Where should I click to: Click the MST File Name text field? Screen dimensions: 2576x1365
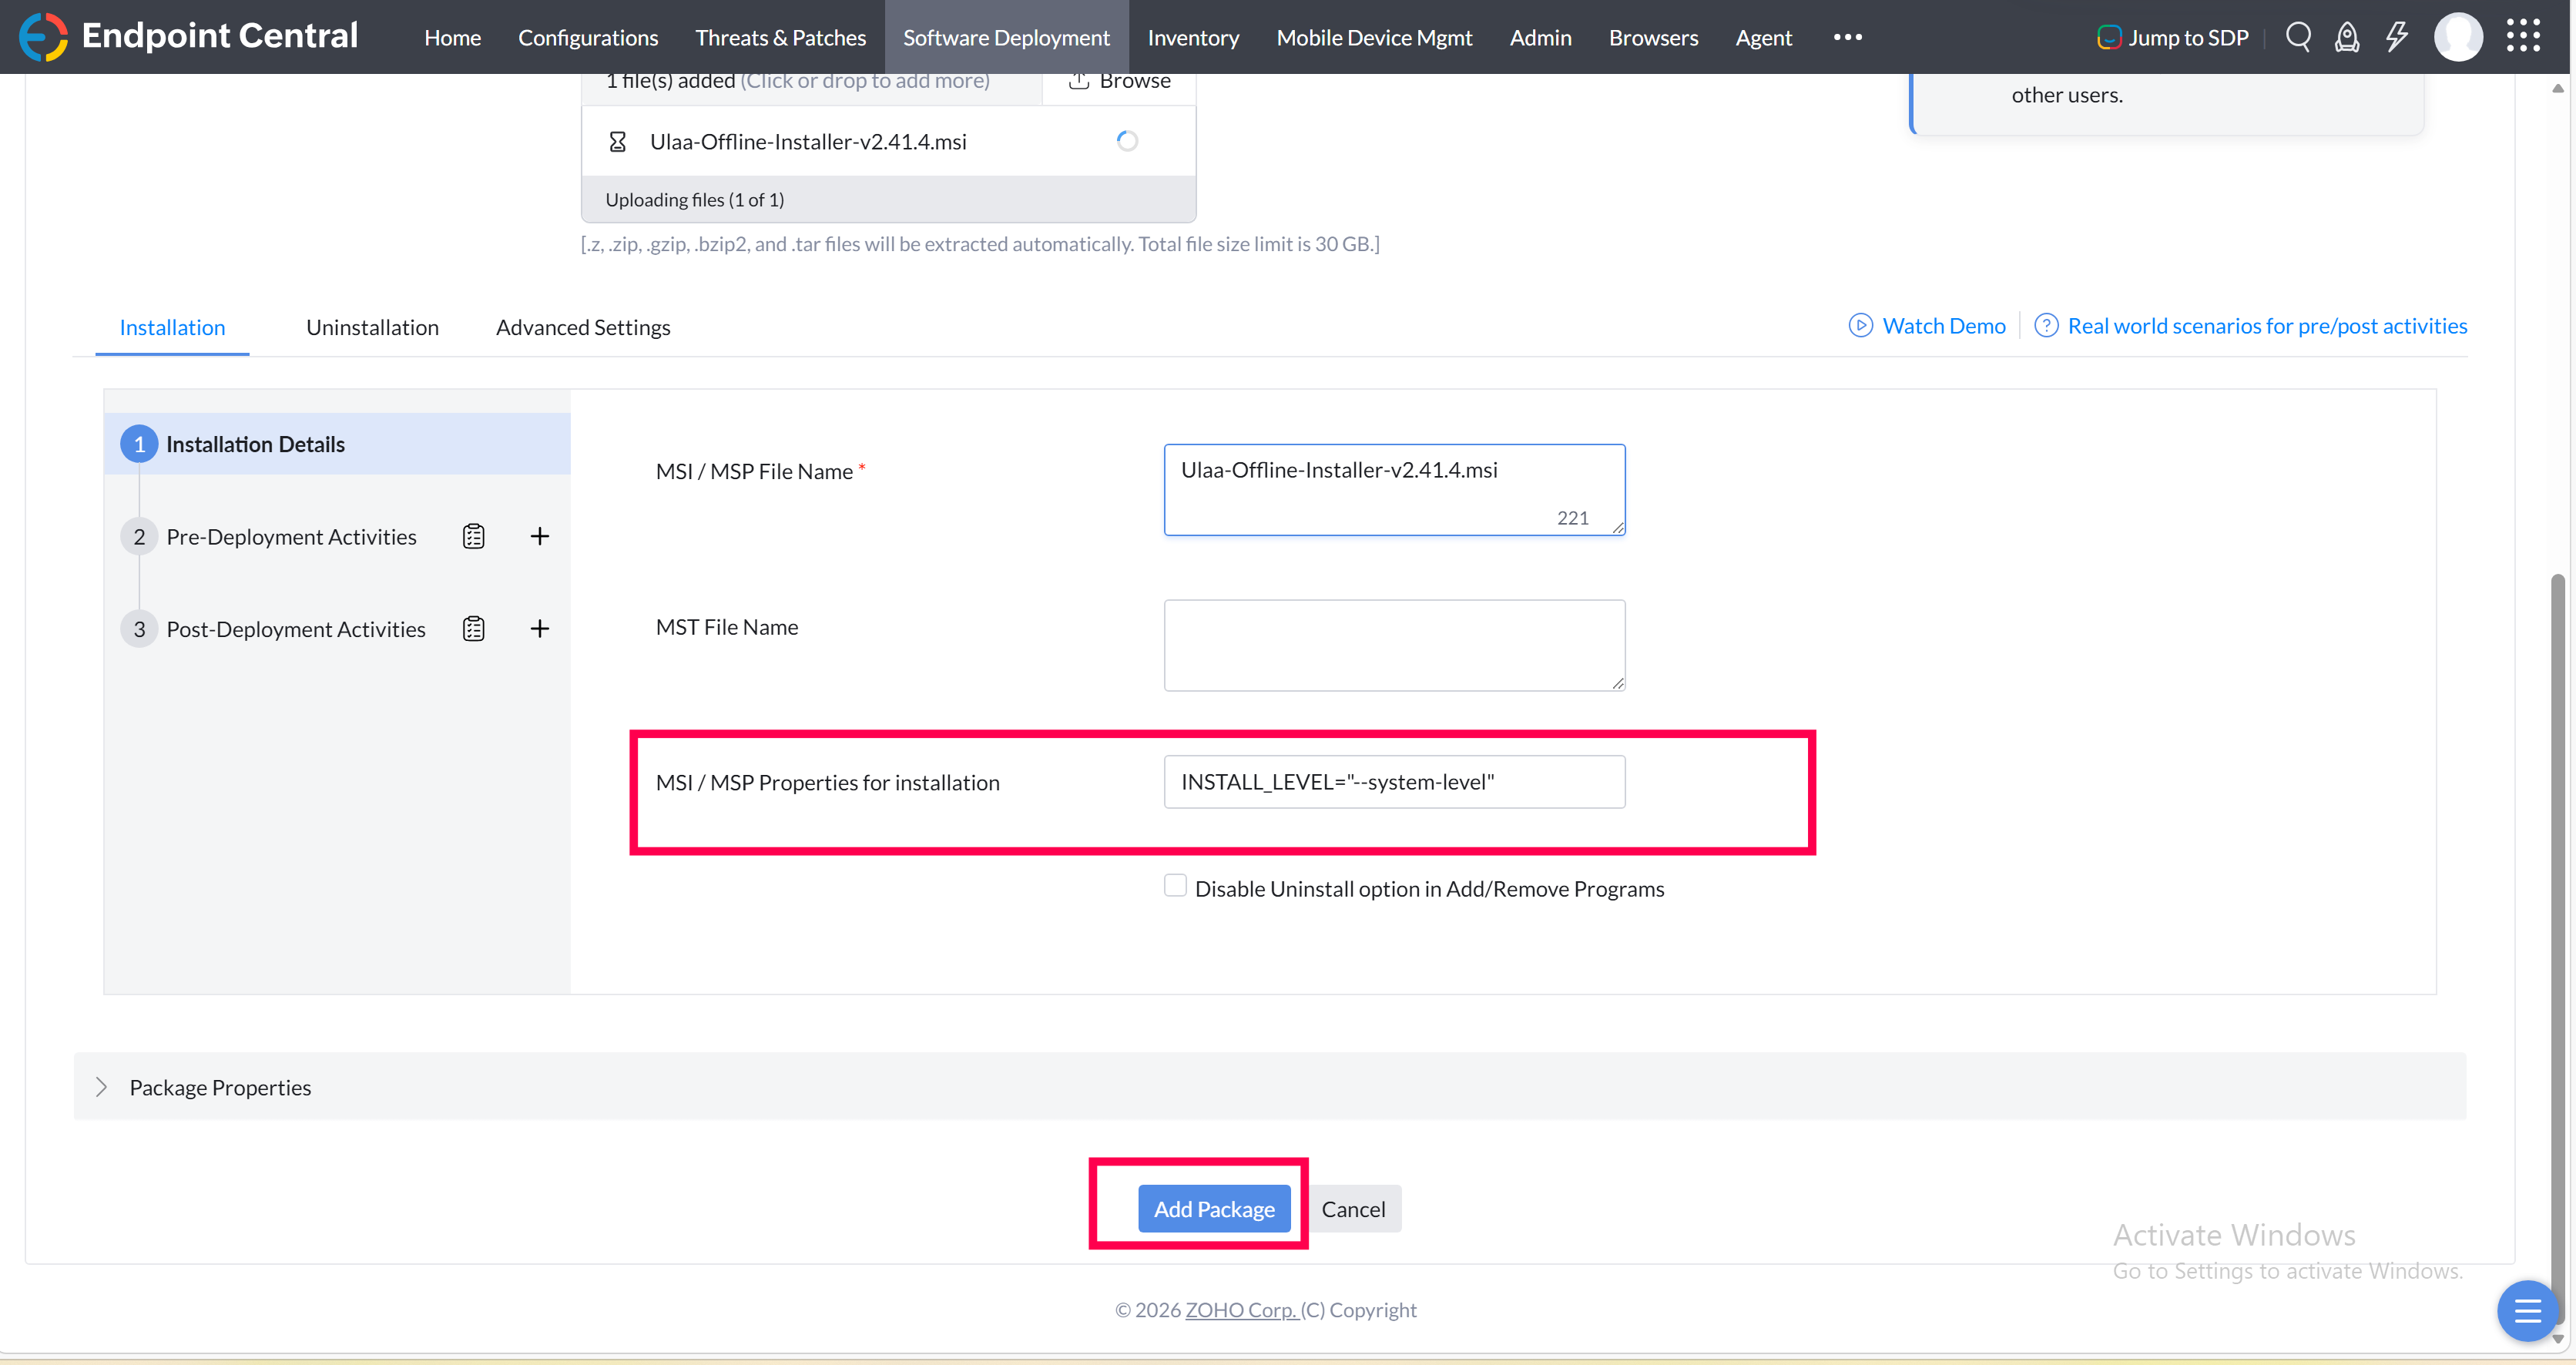click(1393, 645)
